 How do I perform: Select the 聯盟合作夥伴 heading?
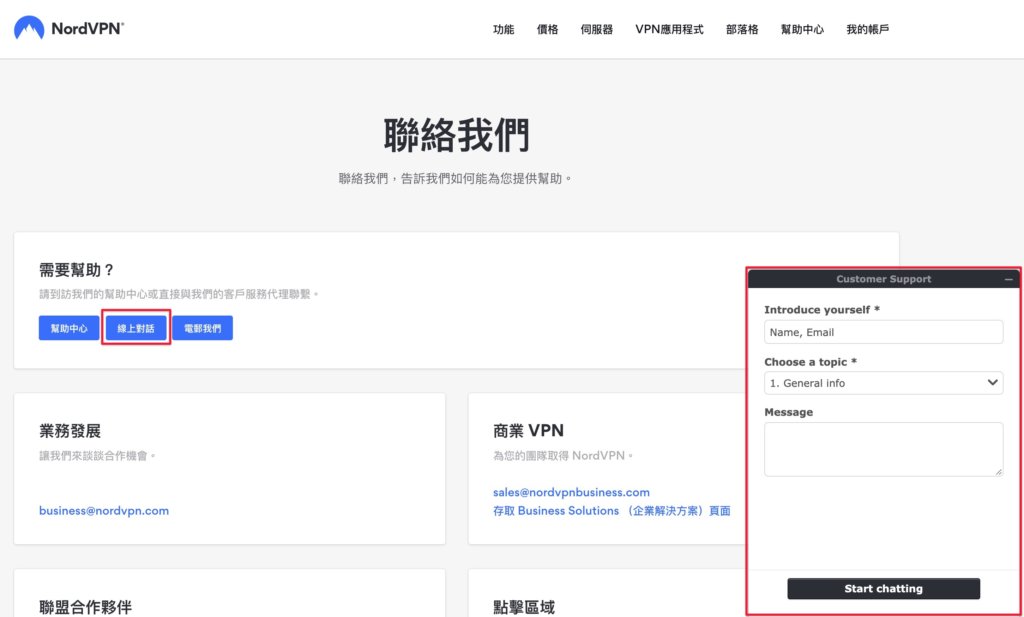pos(86,607)
